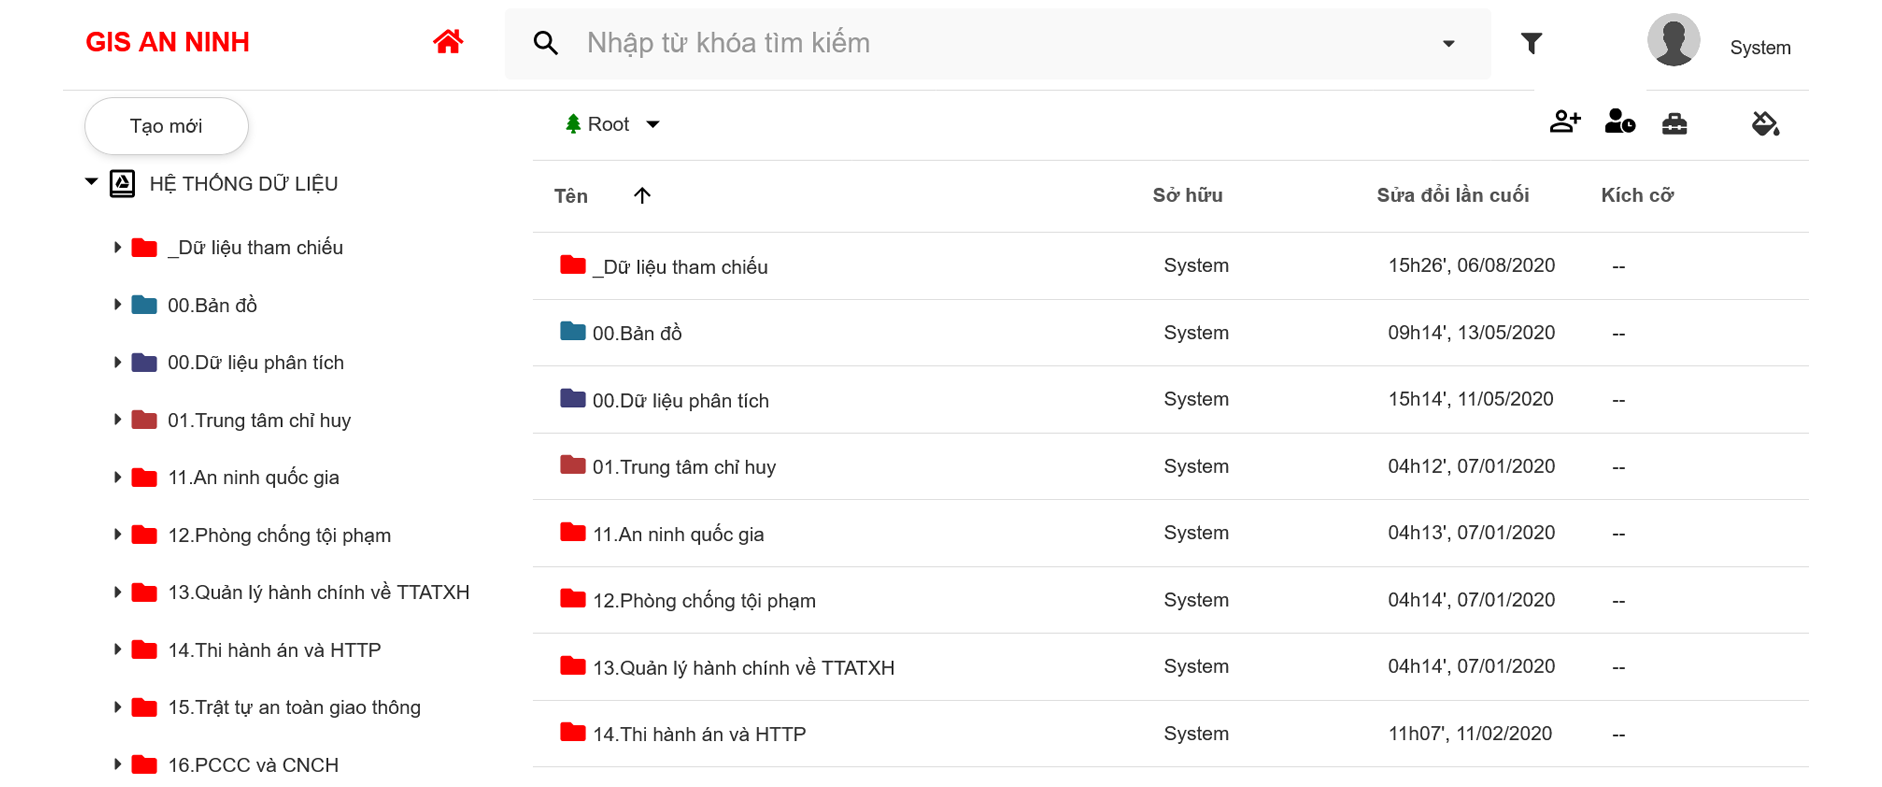Expand 11.An ninh quốc gia tree node
Viewport: 1882px width, 787px height.
point(117,477)
